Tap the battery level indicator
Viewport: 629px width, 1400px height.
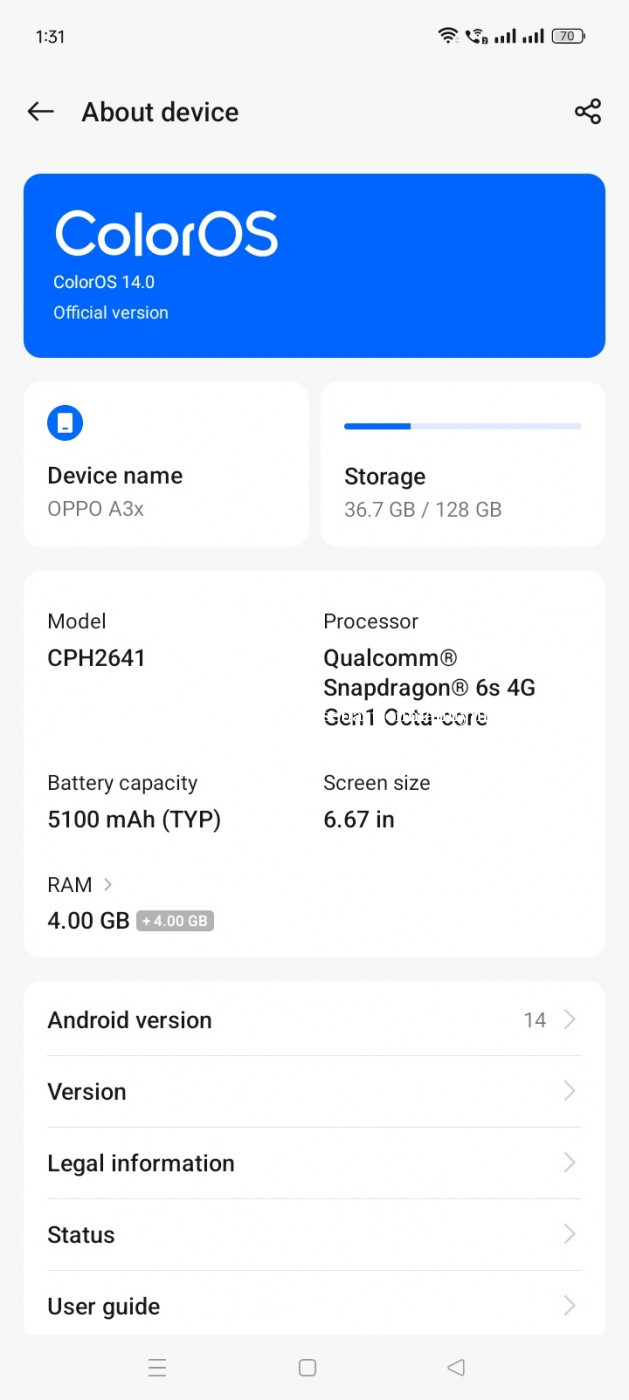point(568,36)
